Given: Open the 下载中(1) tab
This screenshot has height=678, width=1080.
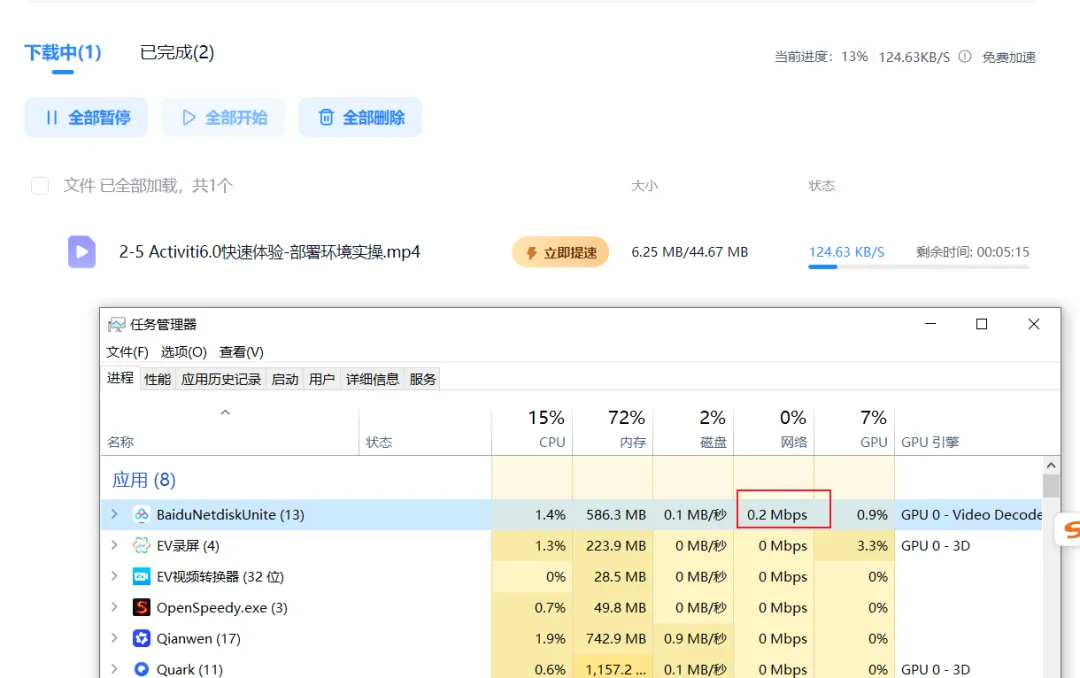Looking at the screenshot, I should tap(63, 52).
